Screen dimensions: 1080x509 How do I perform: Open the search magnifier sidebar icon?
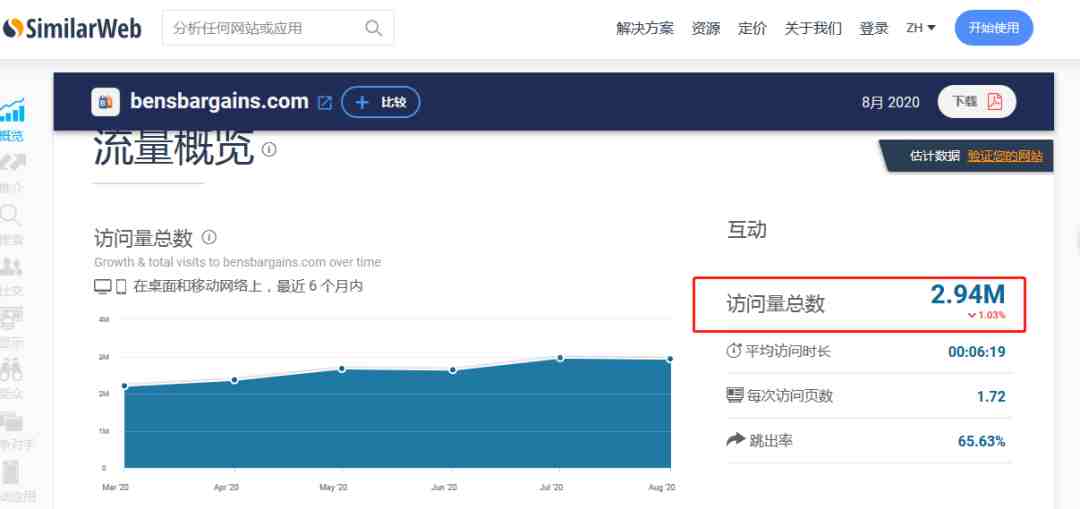10,216
